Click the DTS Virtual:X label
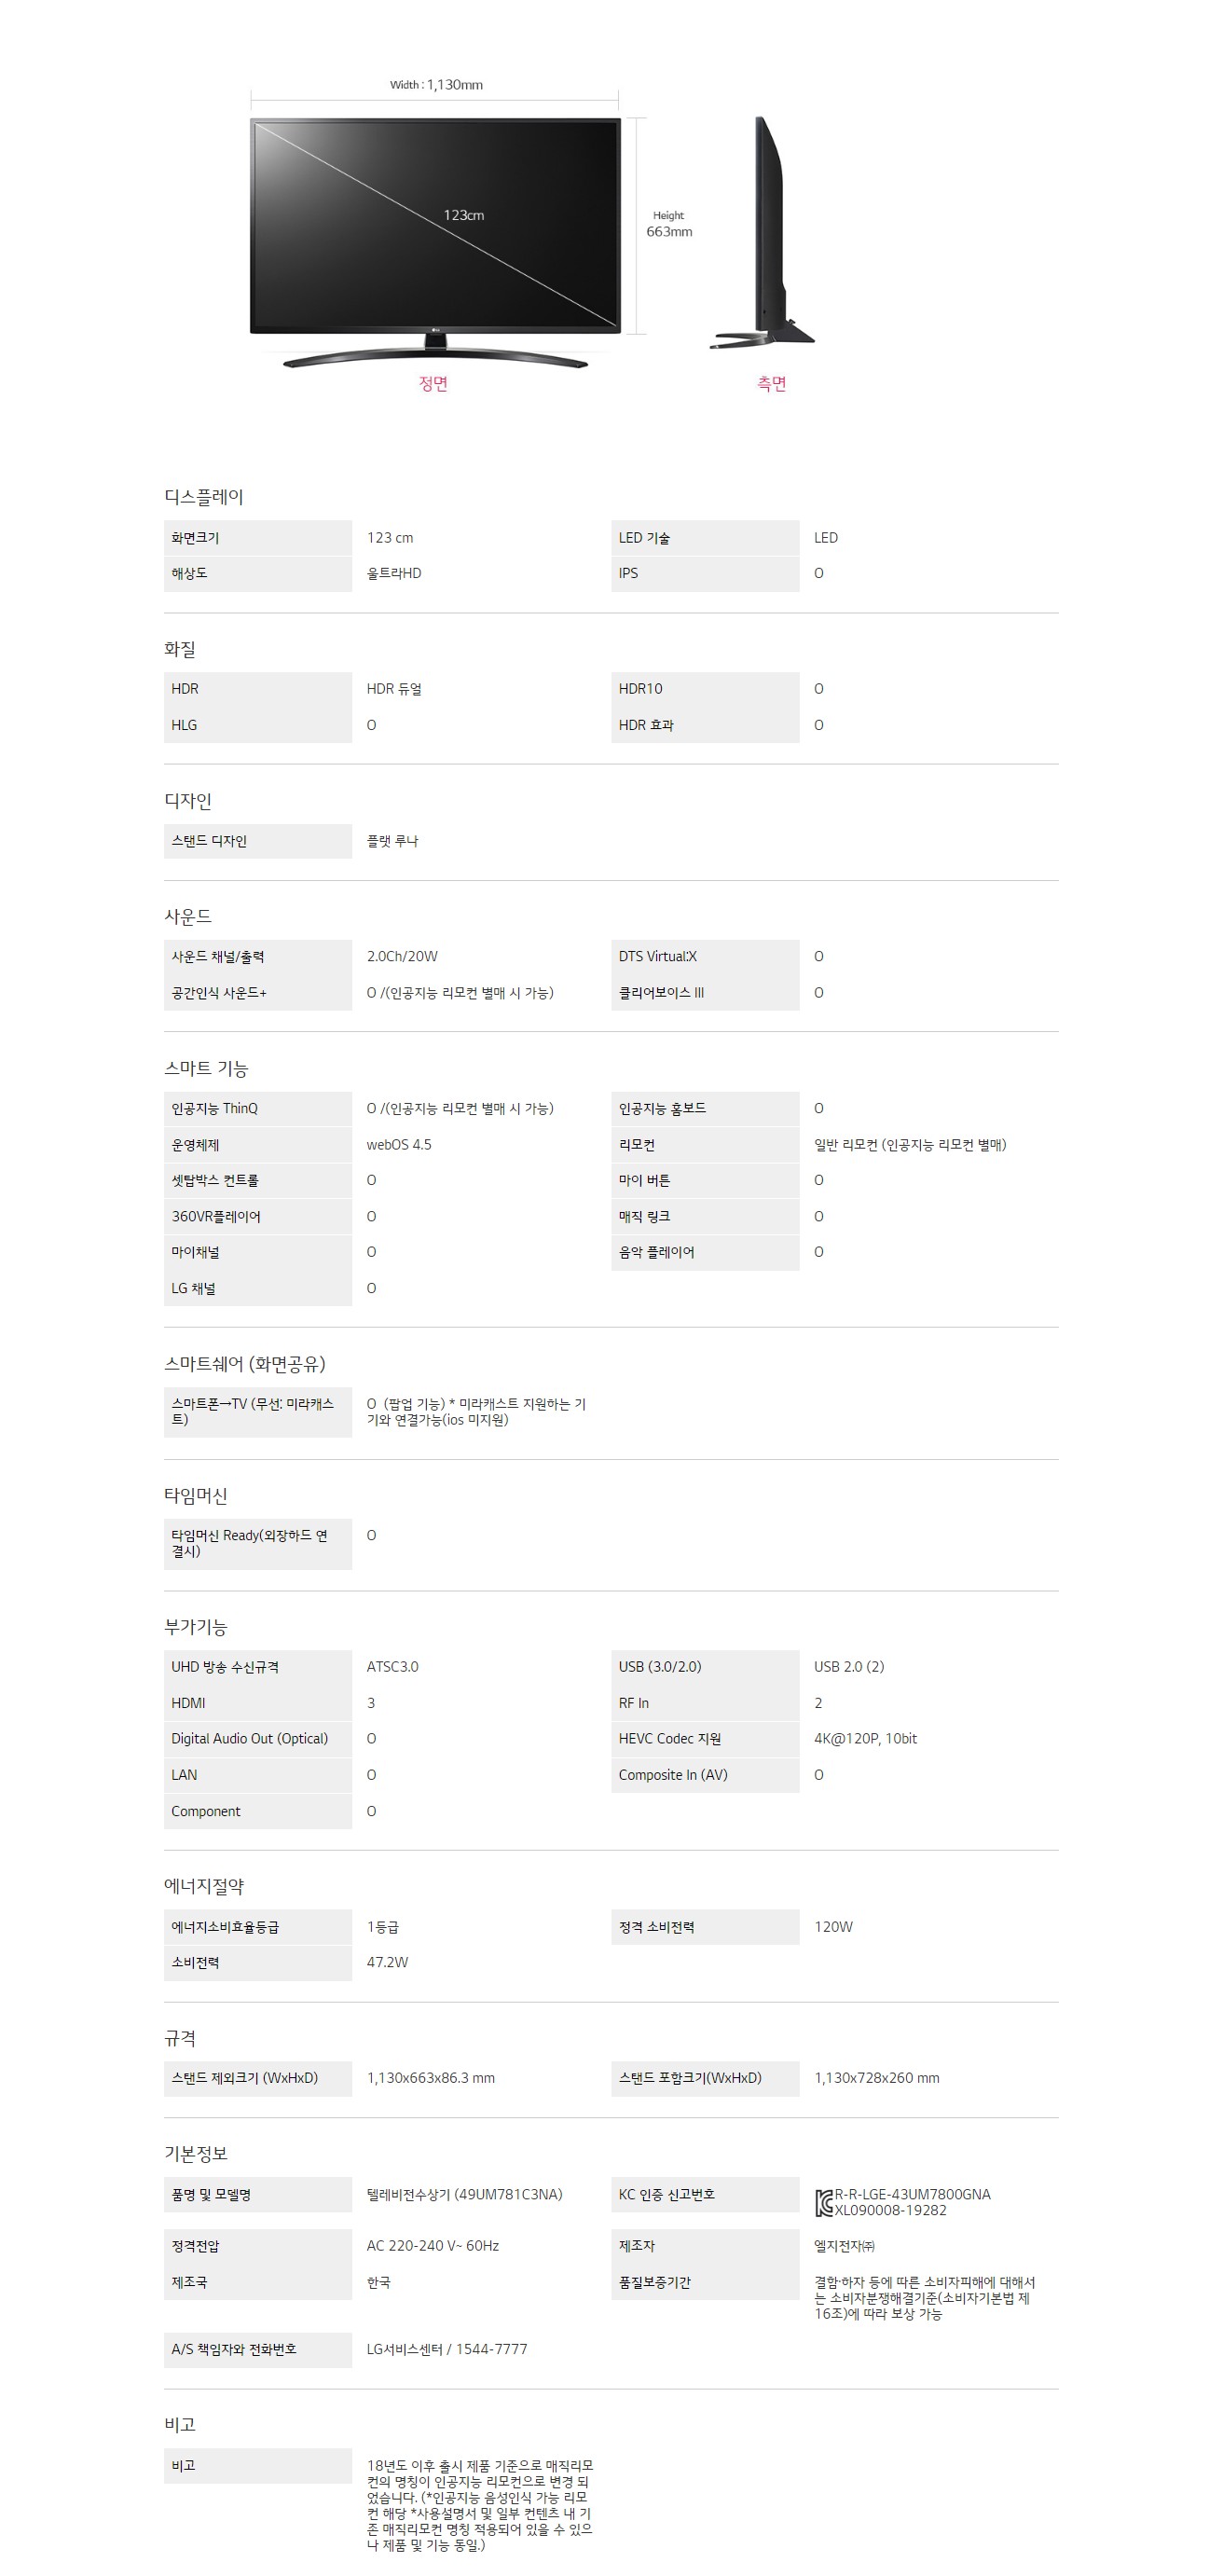This screenshot has height=2576, width=1223. 657,957
